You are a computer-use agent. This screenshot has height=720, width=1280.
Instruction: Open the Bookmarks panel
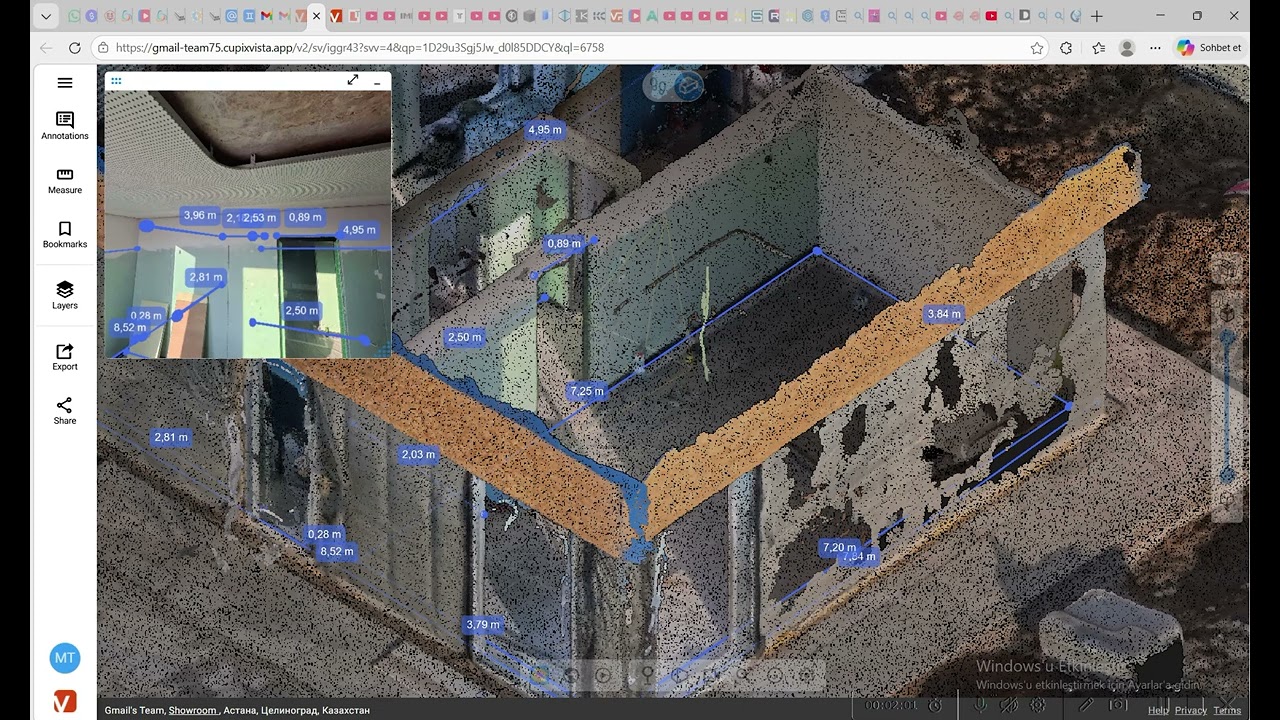(65, 235)
